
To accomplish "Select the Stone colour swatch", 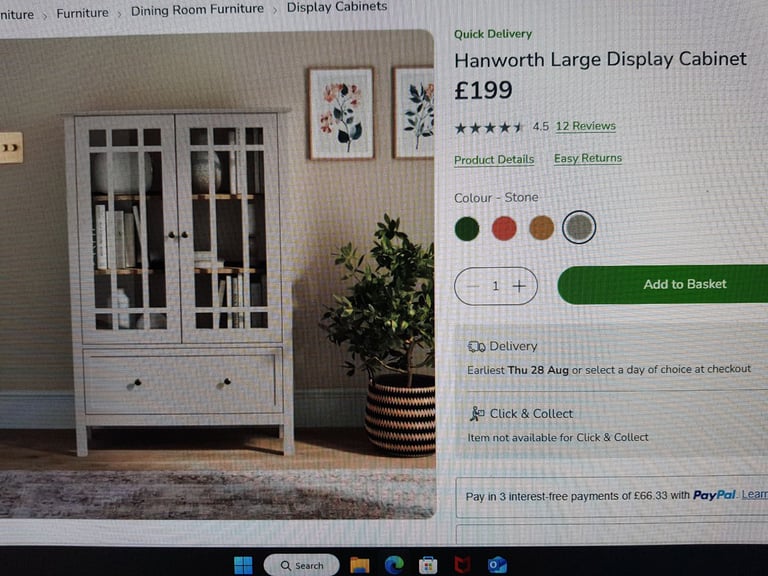I will (579, 227).
